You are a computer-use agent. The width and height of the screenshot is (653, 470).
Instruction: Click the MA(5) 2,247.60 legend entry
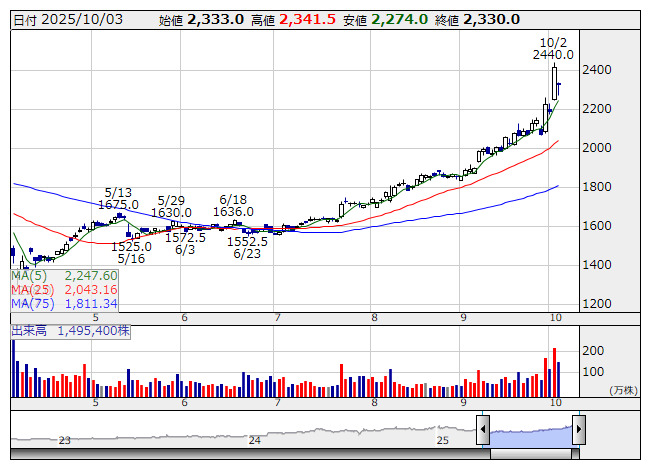pyautogui.click(x=65, y=276)
